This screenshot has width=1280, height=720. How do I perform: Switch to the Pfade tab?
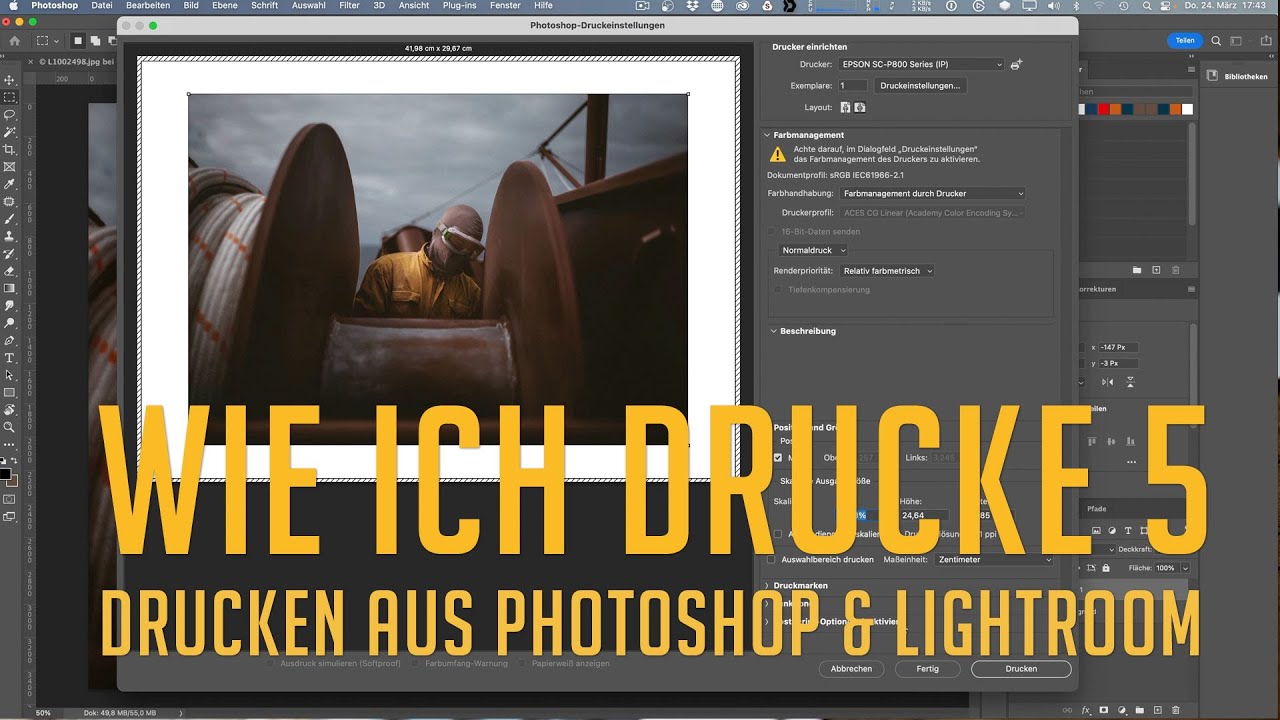[1097, 509]
